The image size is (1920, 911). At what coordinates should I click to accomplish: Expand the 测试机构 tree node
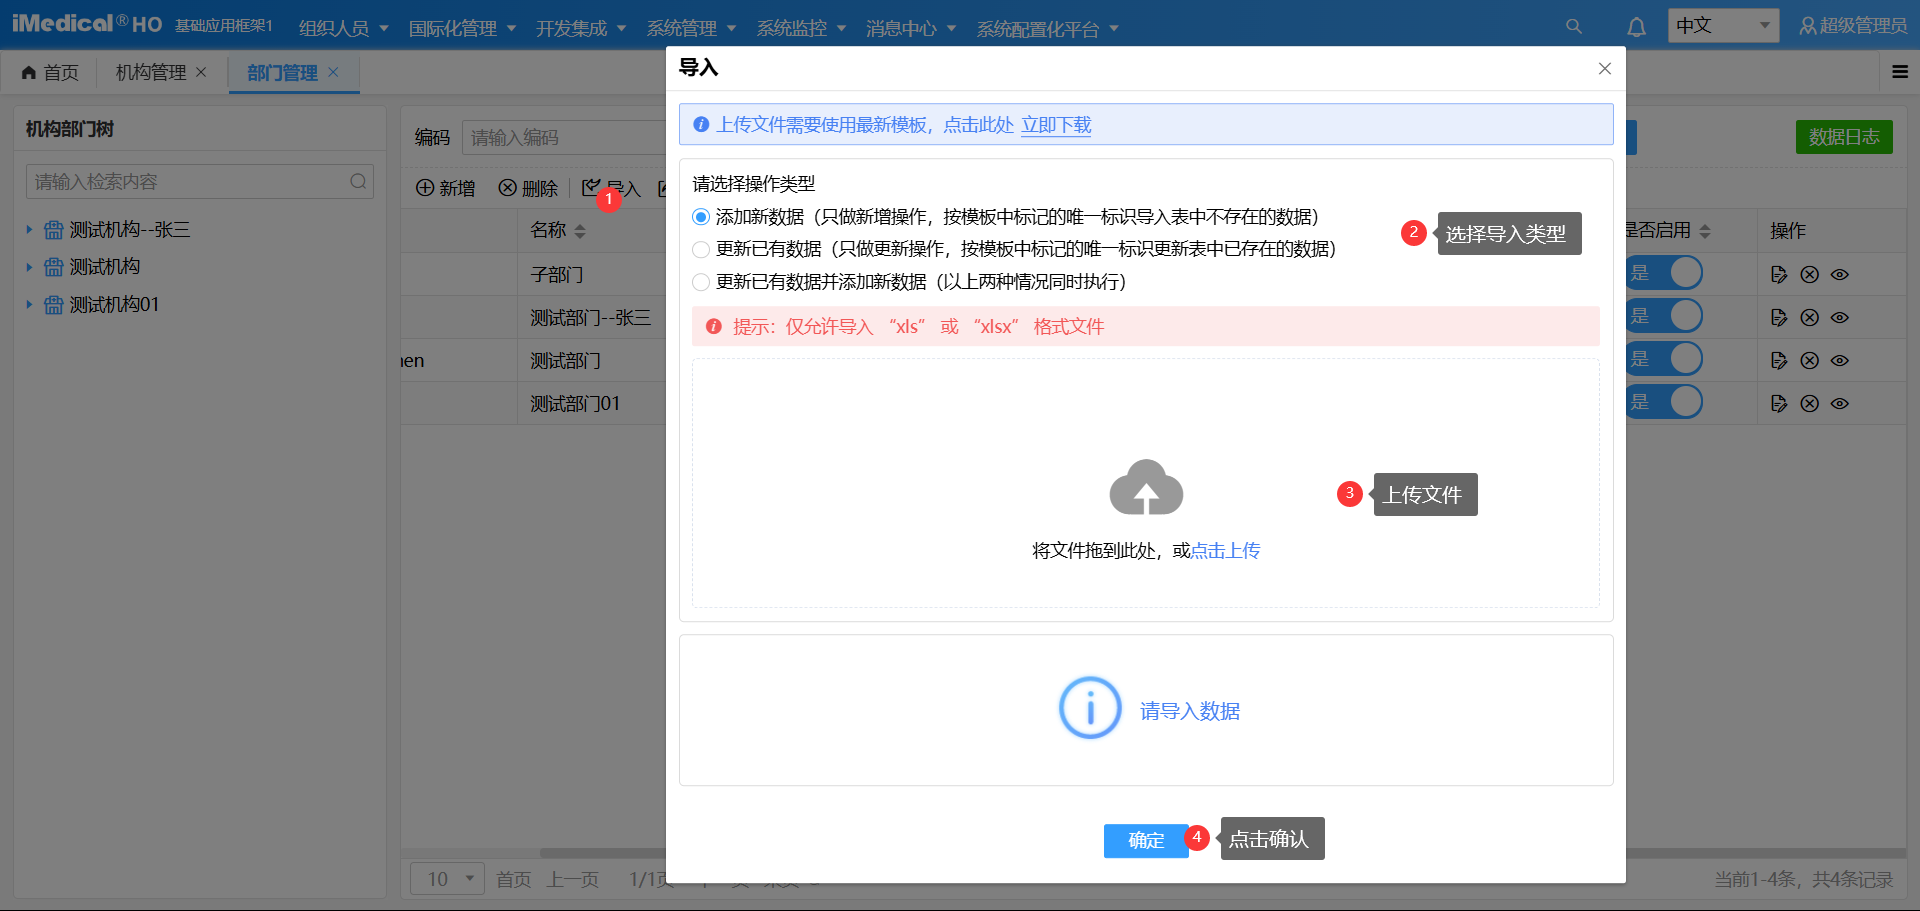click(x=29, y=267)
